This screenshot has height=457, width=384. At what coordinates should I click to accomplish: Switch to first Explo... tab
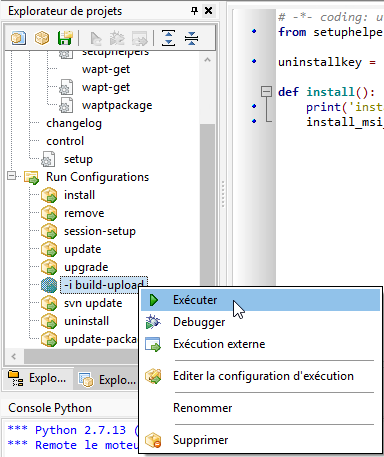pyautogui.click(x=37, y=378)
